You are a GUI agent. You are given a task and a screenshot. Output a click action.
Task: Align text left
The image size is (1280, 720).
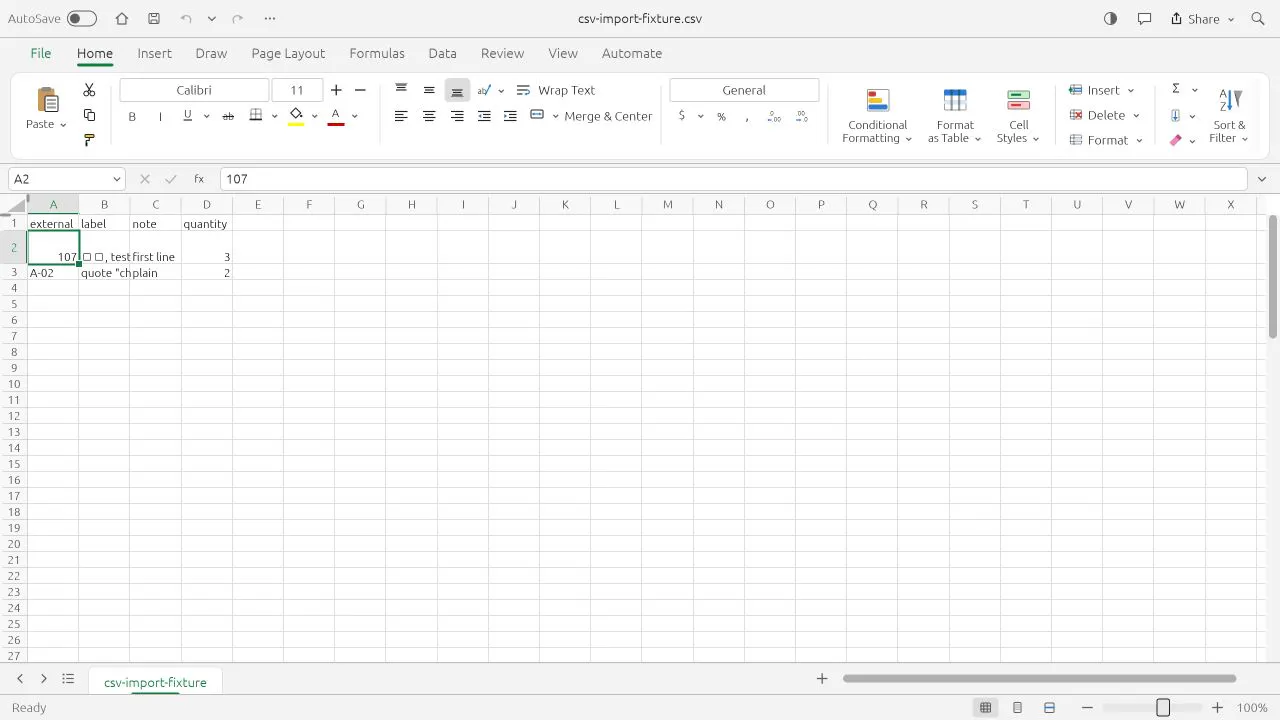[x=401, y=116]
